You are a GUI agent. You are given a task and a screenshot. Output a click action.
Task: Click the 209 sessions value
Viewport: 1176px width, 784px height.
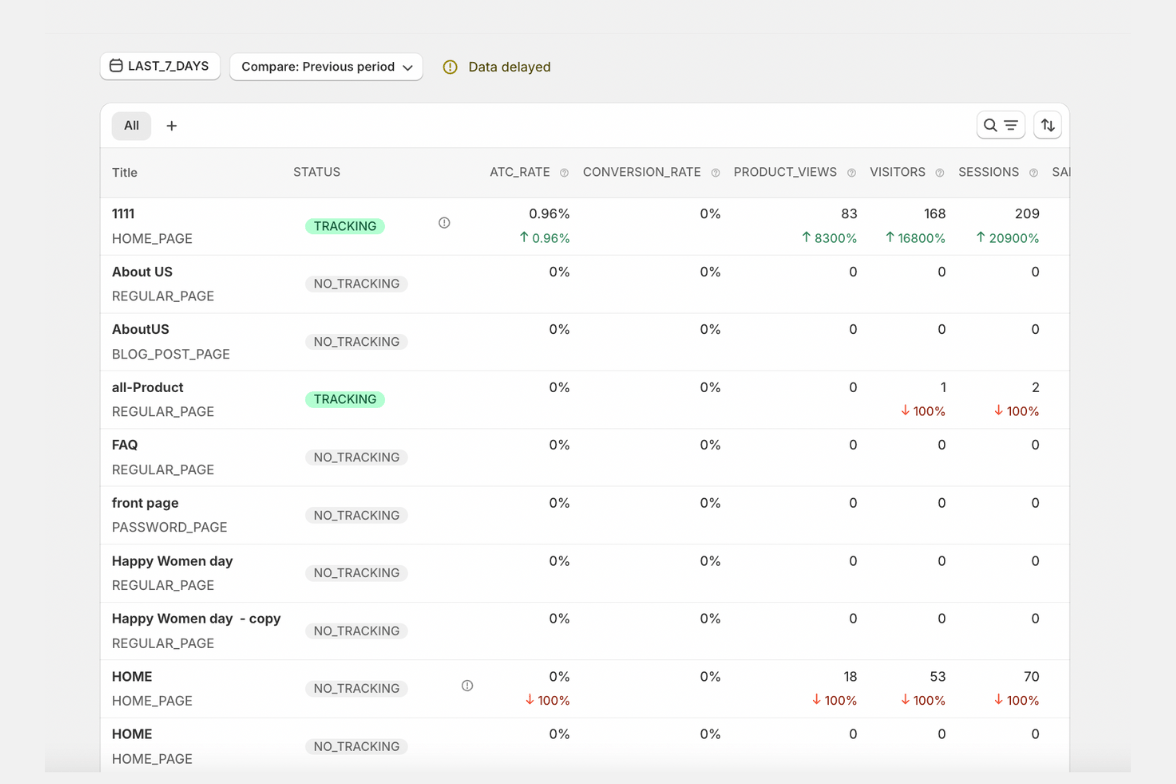tap(1027, 214)
